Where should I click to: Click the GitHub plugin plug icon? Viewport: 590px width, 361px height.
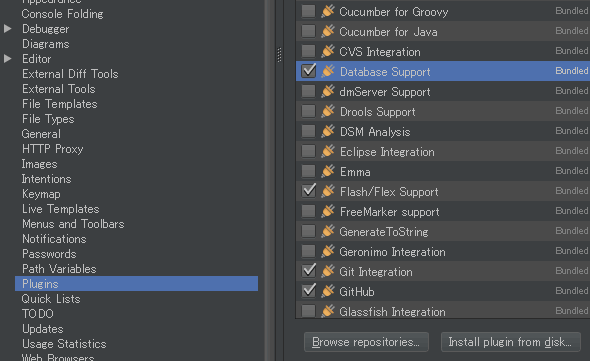click(x=328, y=291)
